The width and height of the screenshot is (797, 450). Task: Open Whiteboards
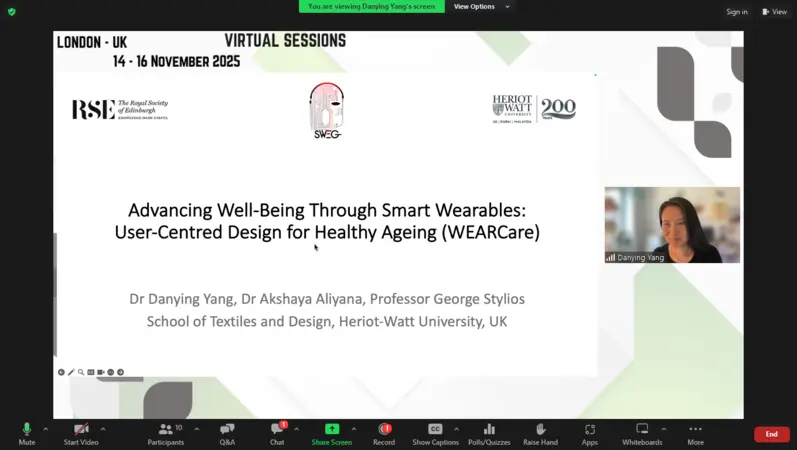point(642,430)
